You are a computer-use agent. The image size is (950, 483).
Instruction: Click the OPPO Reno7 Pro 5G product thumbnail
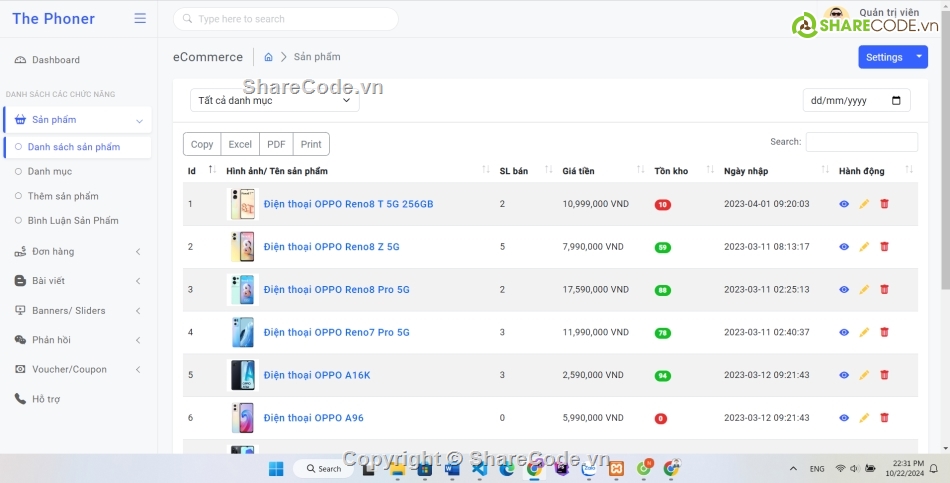coord(242,332)
